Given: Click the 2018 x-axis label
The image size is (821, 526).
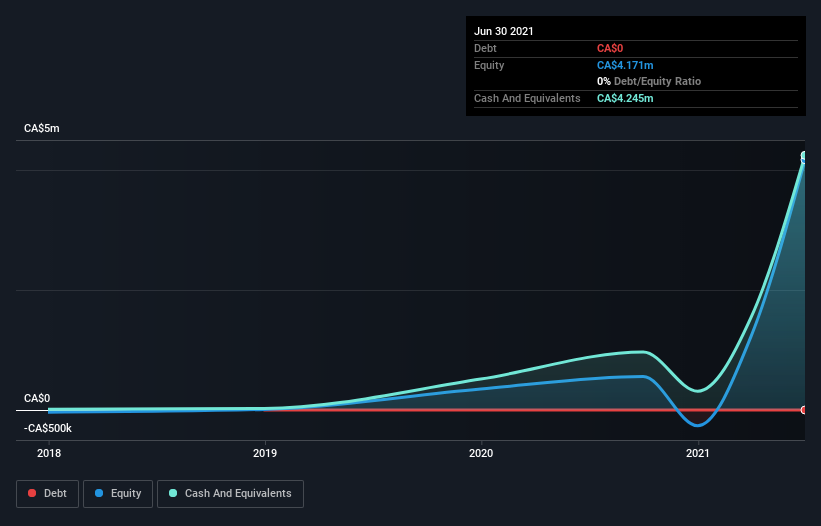Looking at the screenshot, I should click(49, 453).
